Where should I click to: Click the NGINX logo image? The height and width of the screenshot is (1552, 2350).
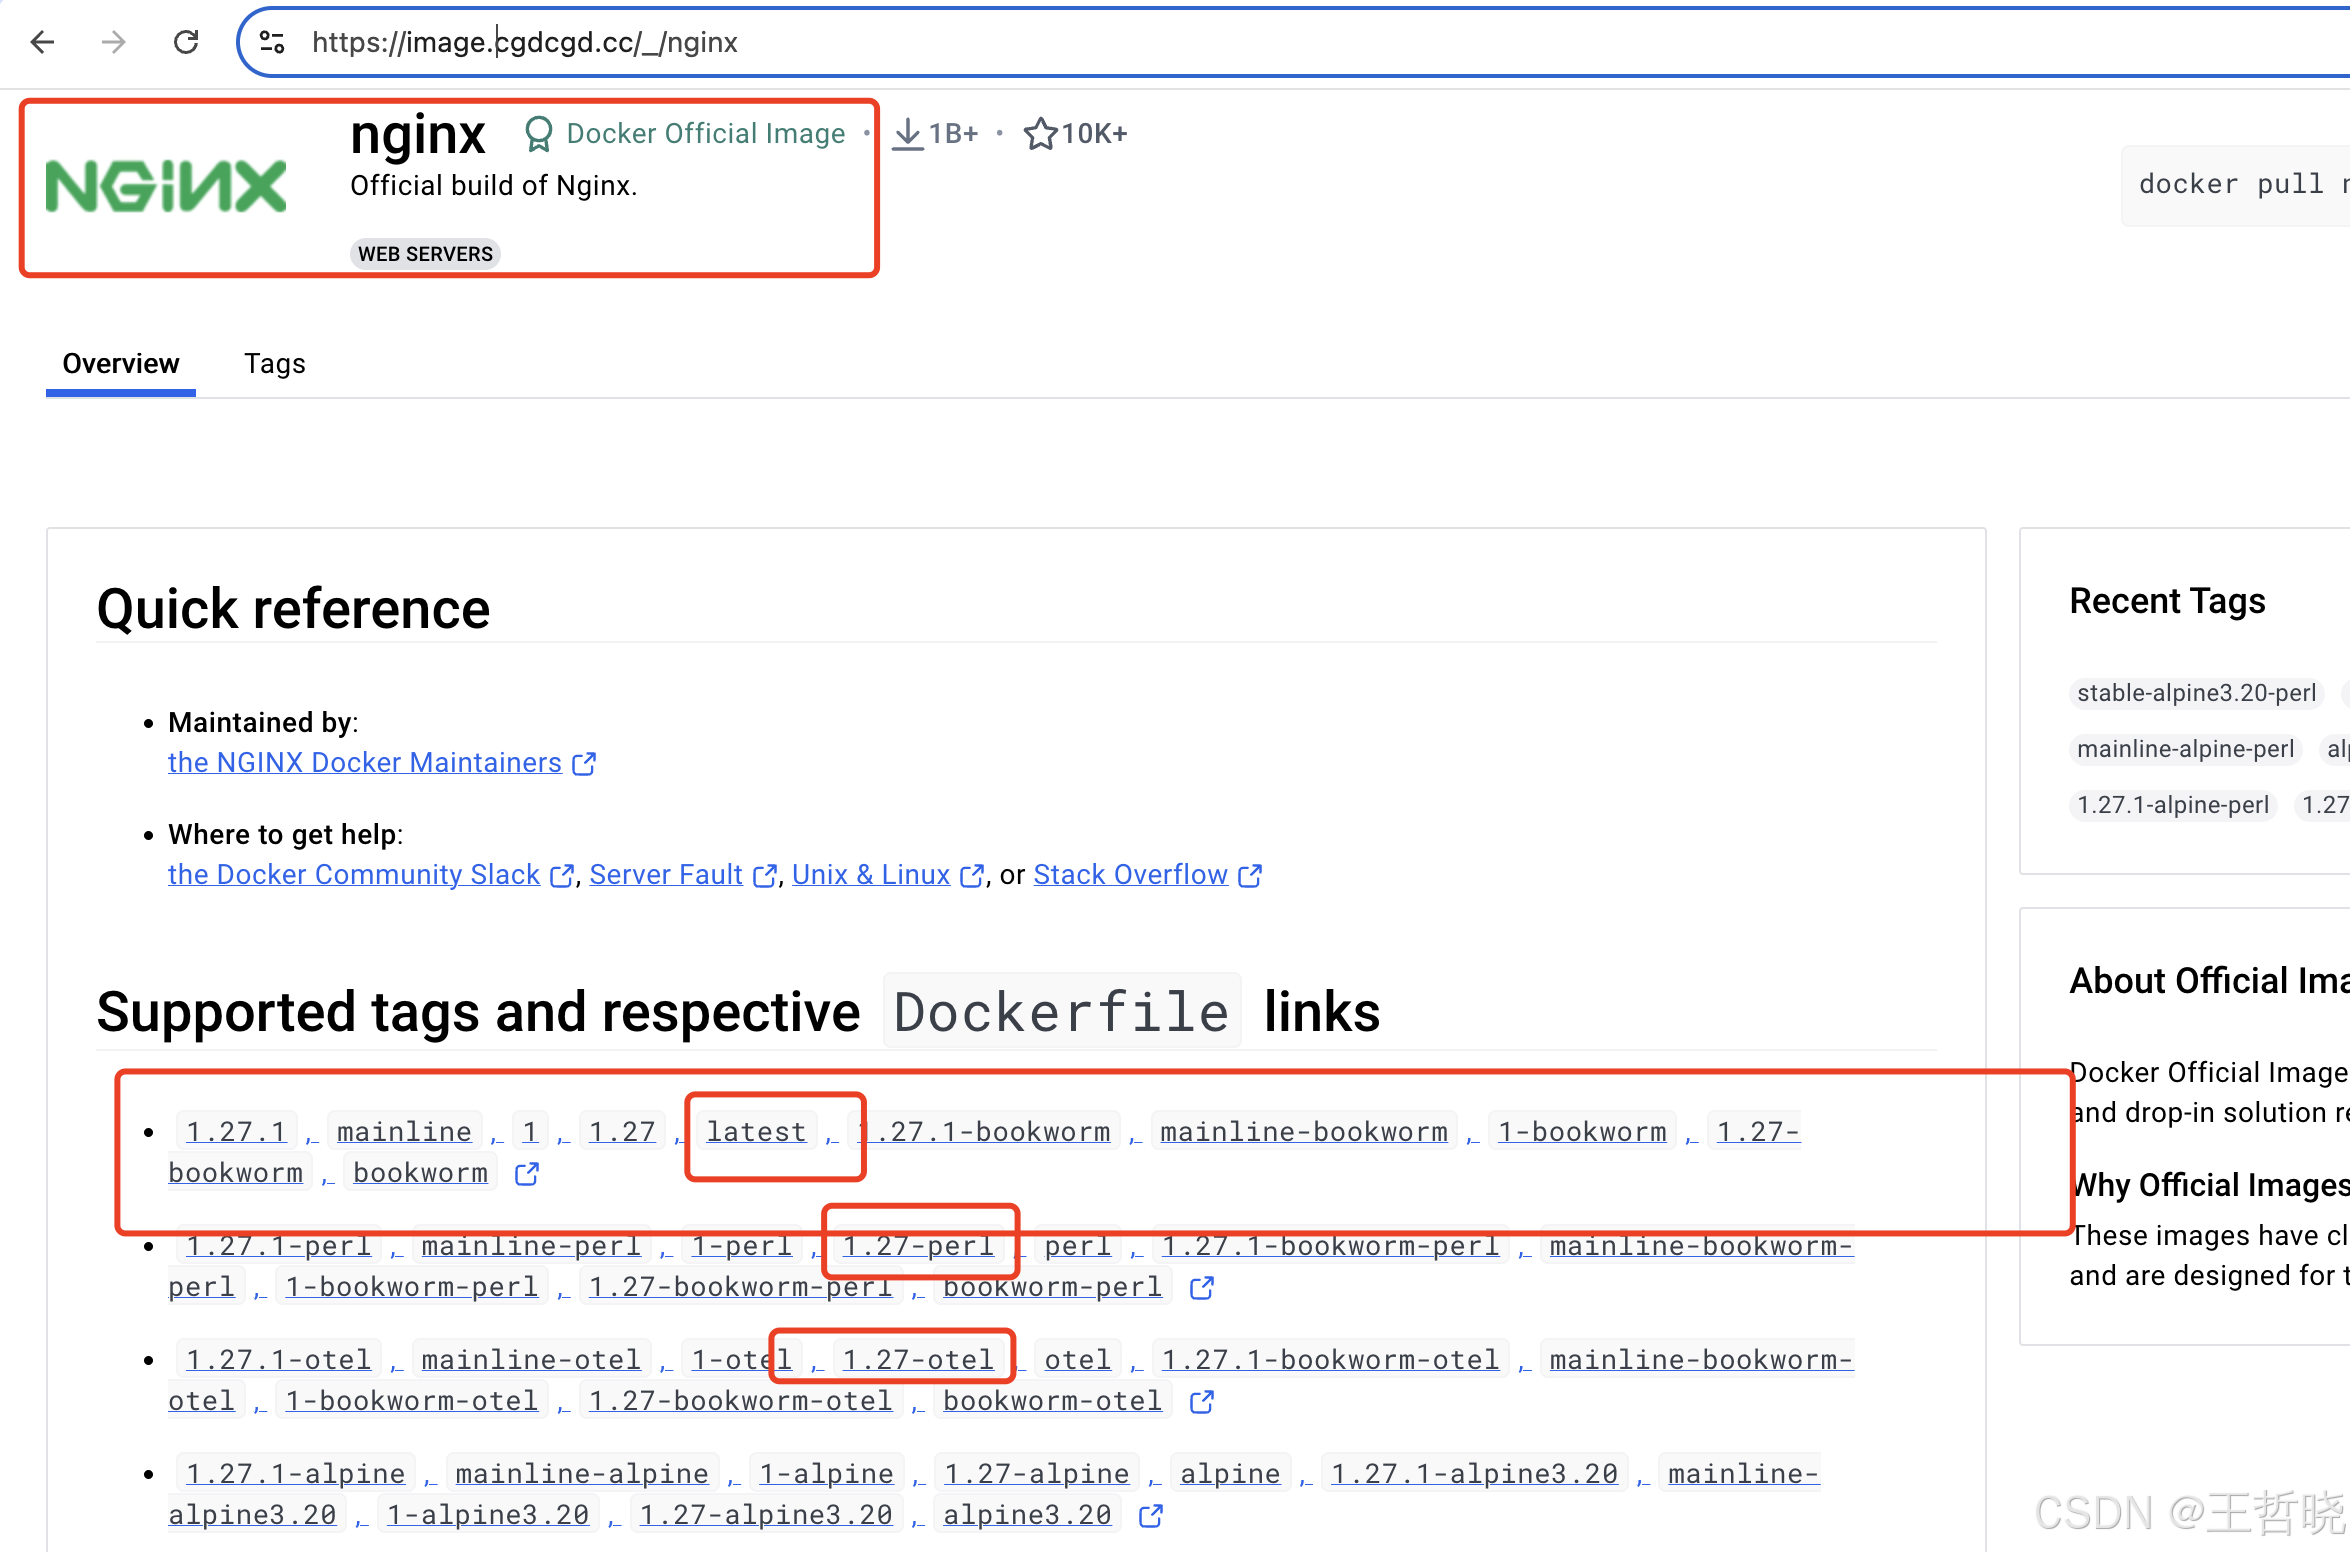166,186
